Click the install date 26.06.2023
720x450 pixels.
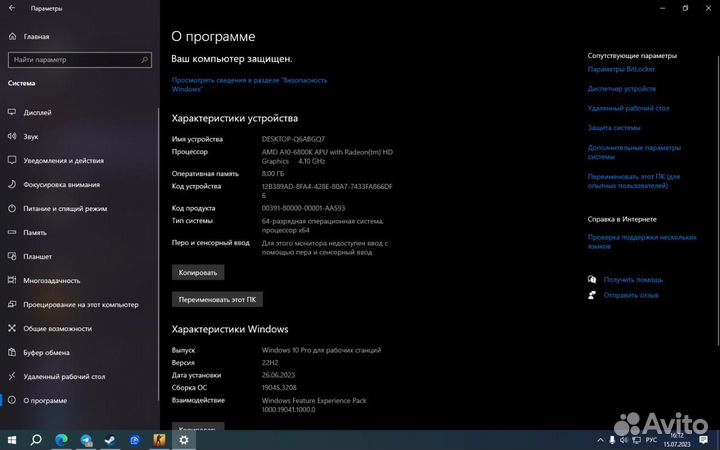(278, 375)
